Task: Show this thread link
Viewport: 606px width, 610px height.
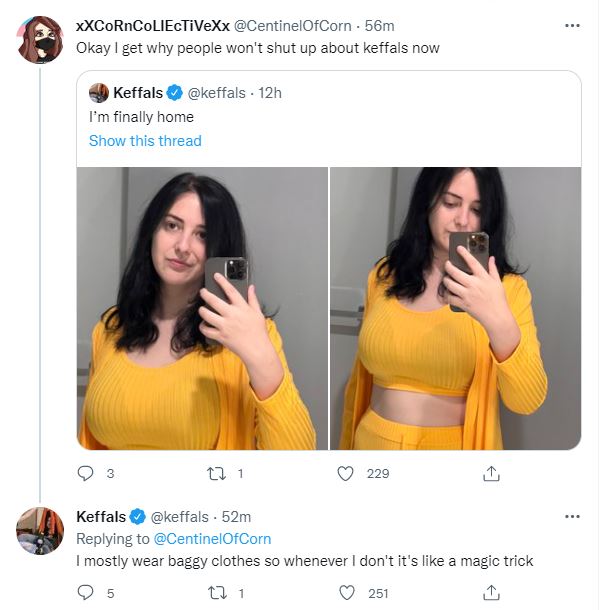Action: [145, 140]
